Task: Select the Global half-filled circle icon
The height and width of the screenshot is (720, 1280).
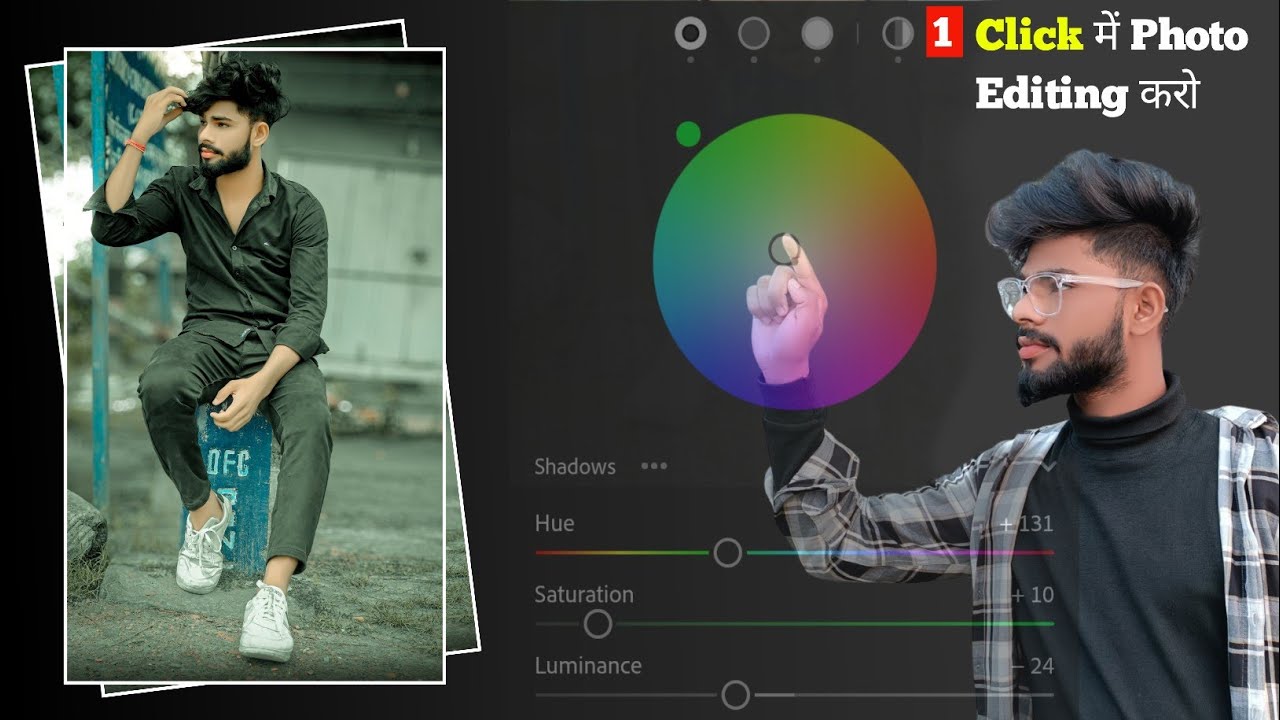Action: click(897, 34)
